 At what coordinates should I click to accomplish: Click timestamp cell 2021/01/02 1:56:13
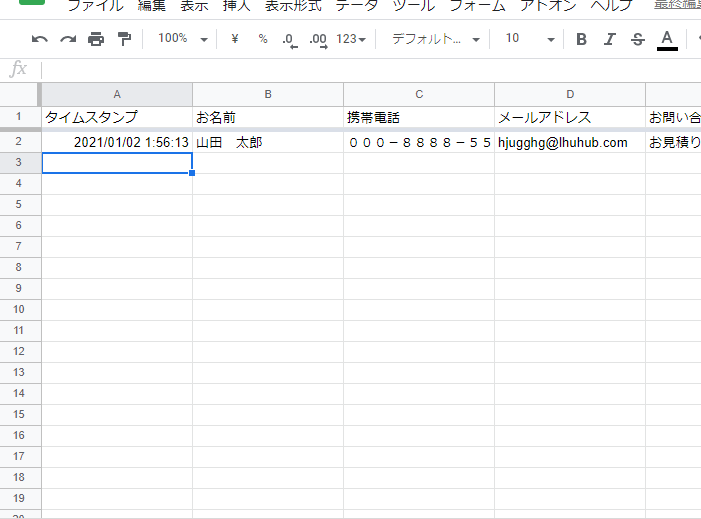pyautogui.click(x=117, y=142)
